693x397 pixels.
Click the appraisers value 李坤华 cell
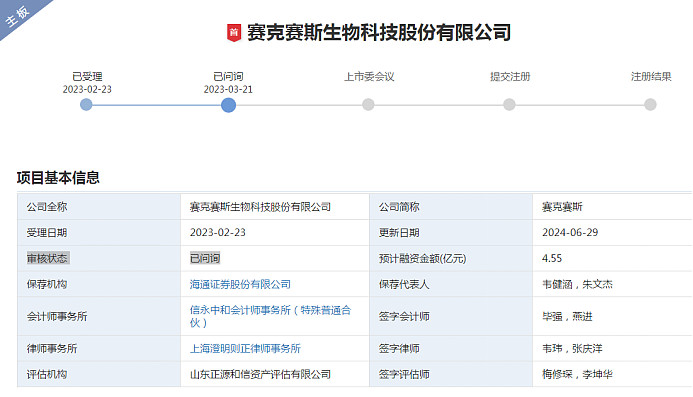point(613,374)
